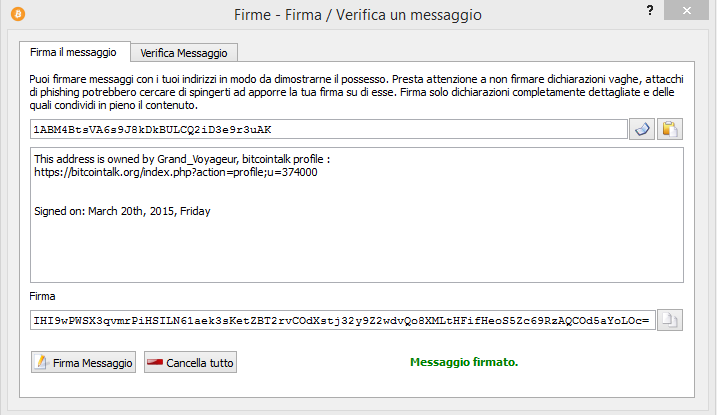Click inside the signature text field

point(342,320)
